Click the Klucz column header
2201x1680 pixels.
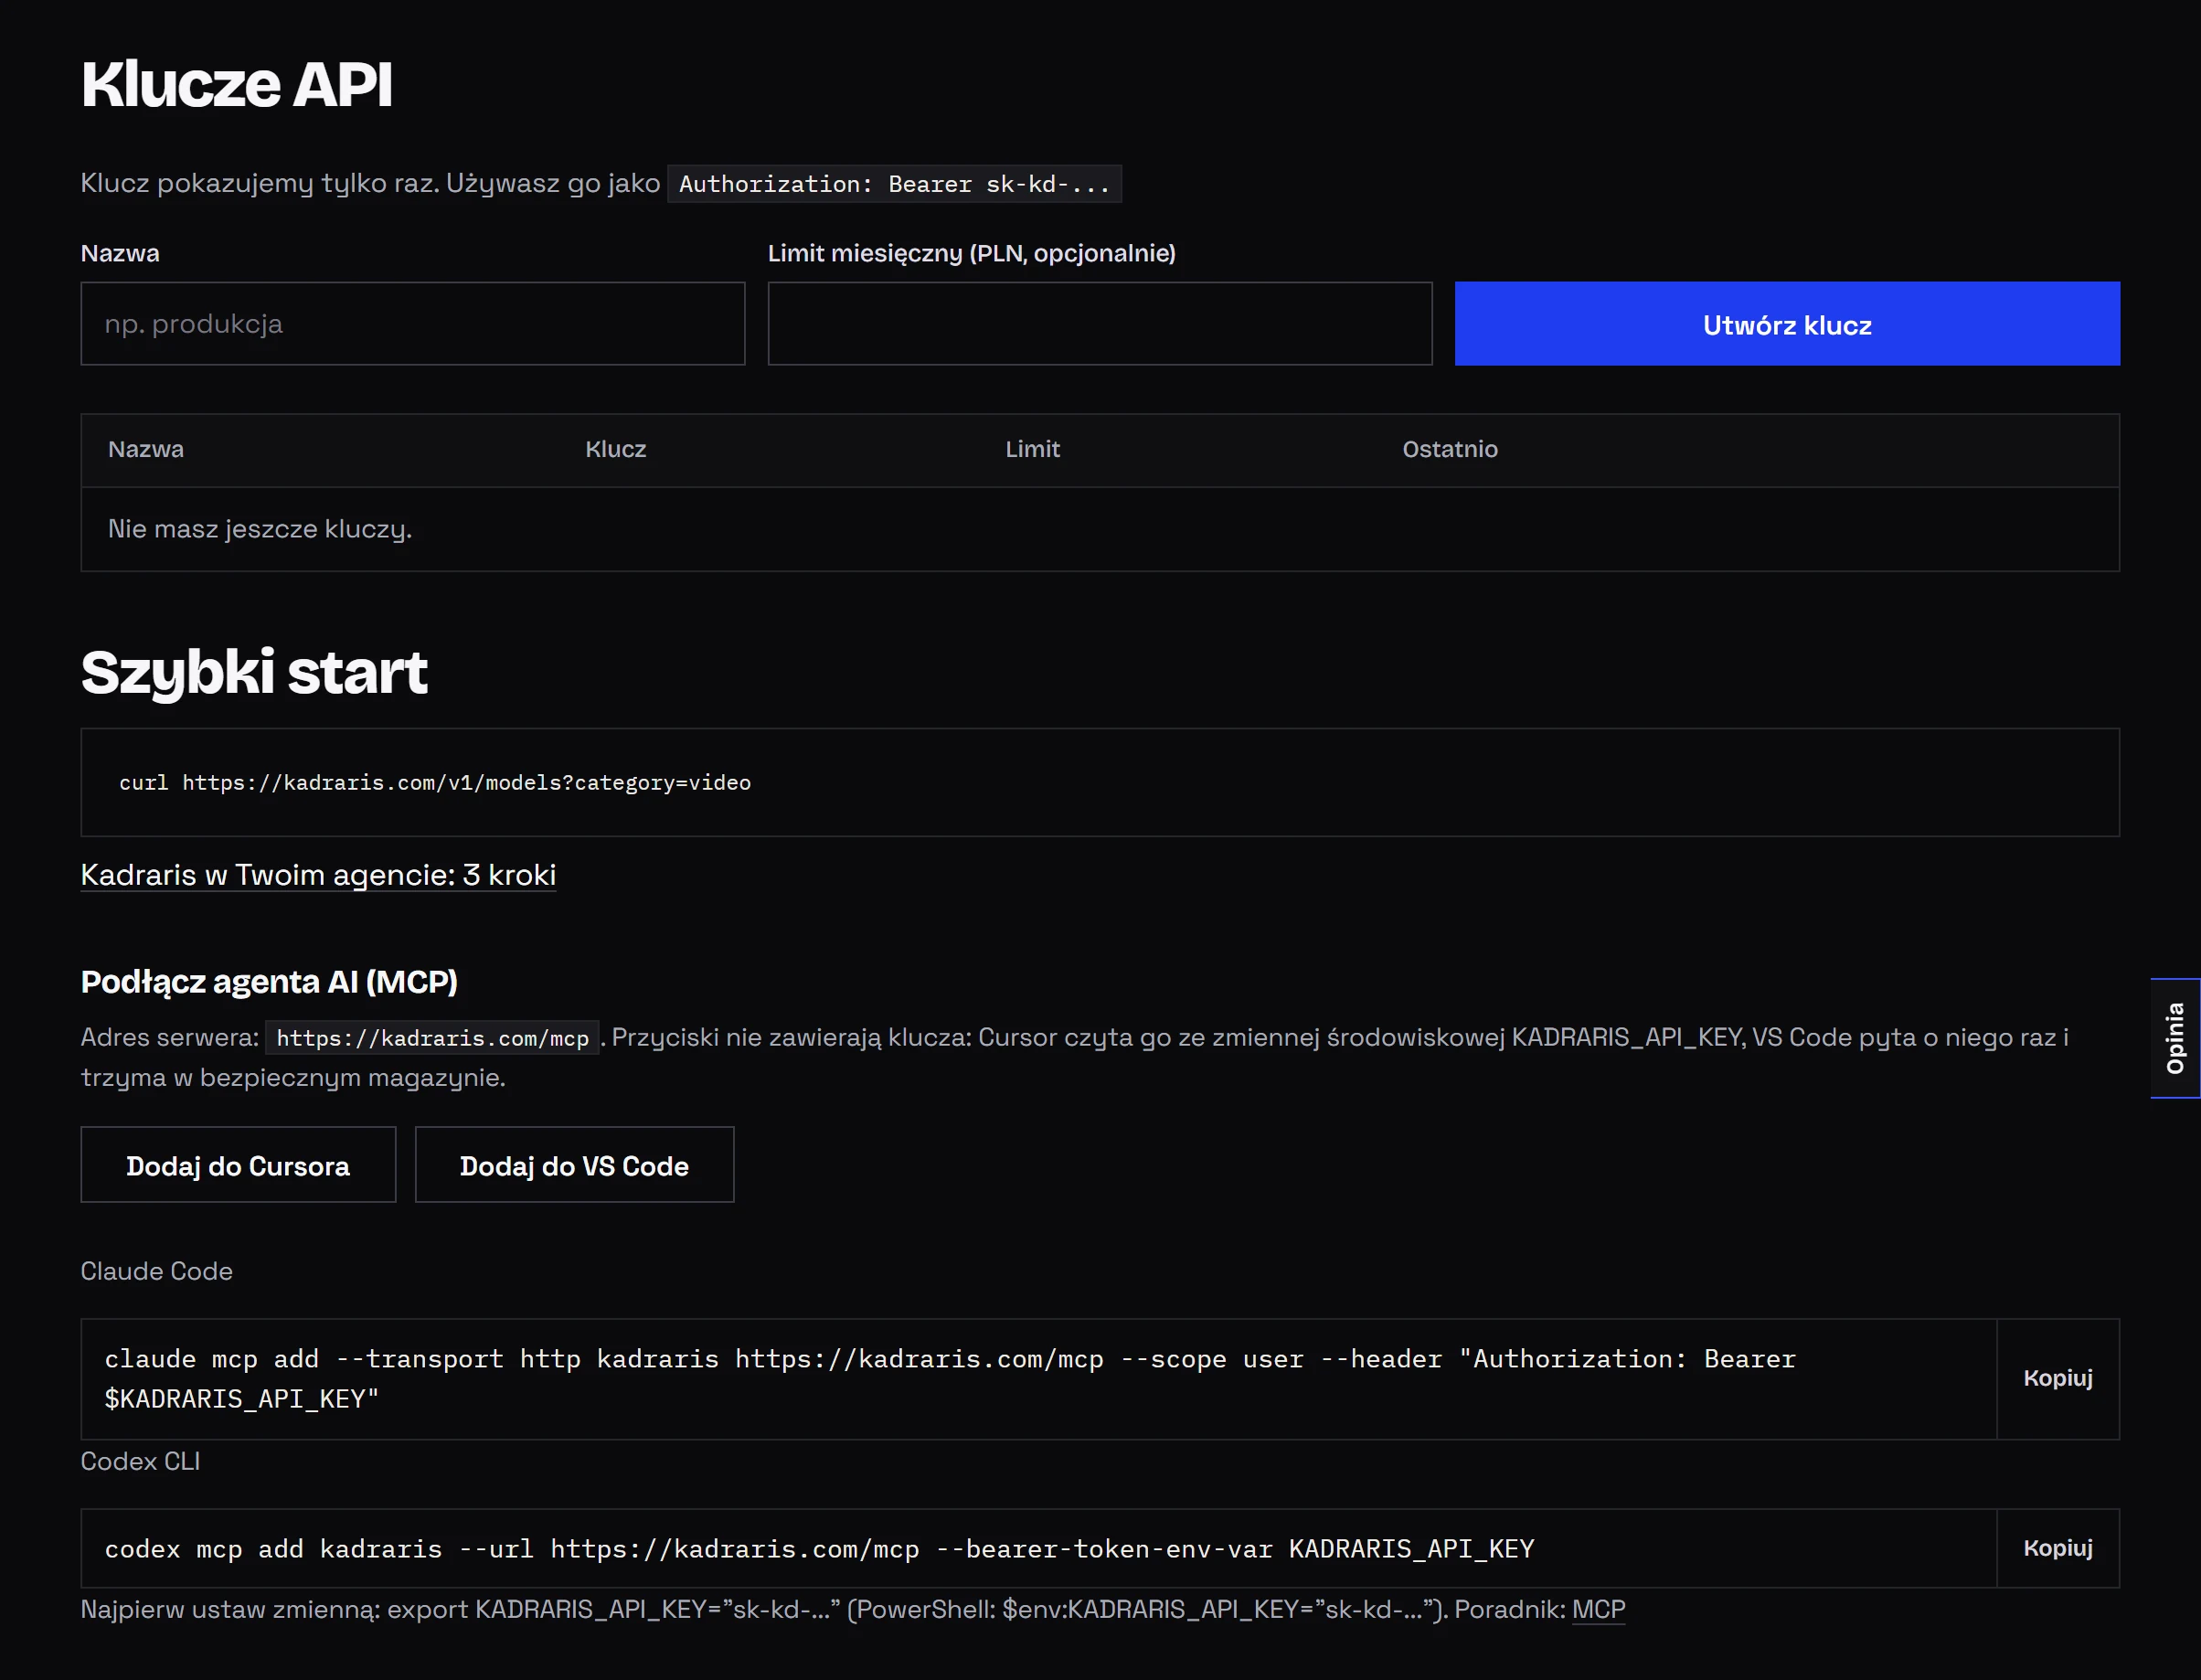(x=616, y=449)
